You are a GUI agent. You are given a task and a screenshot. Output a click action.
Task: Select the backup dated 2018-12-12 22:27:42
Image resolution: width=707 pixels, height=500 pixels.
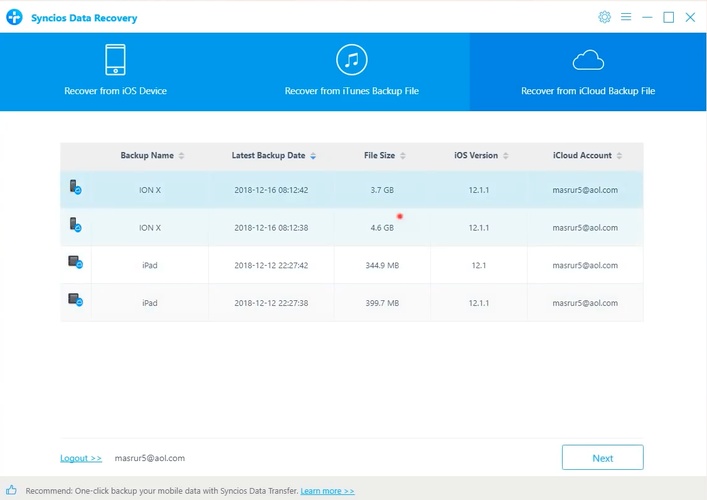click(352, 265)
